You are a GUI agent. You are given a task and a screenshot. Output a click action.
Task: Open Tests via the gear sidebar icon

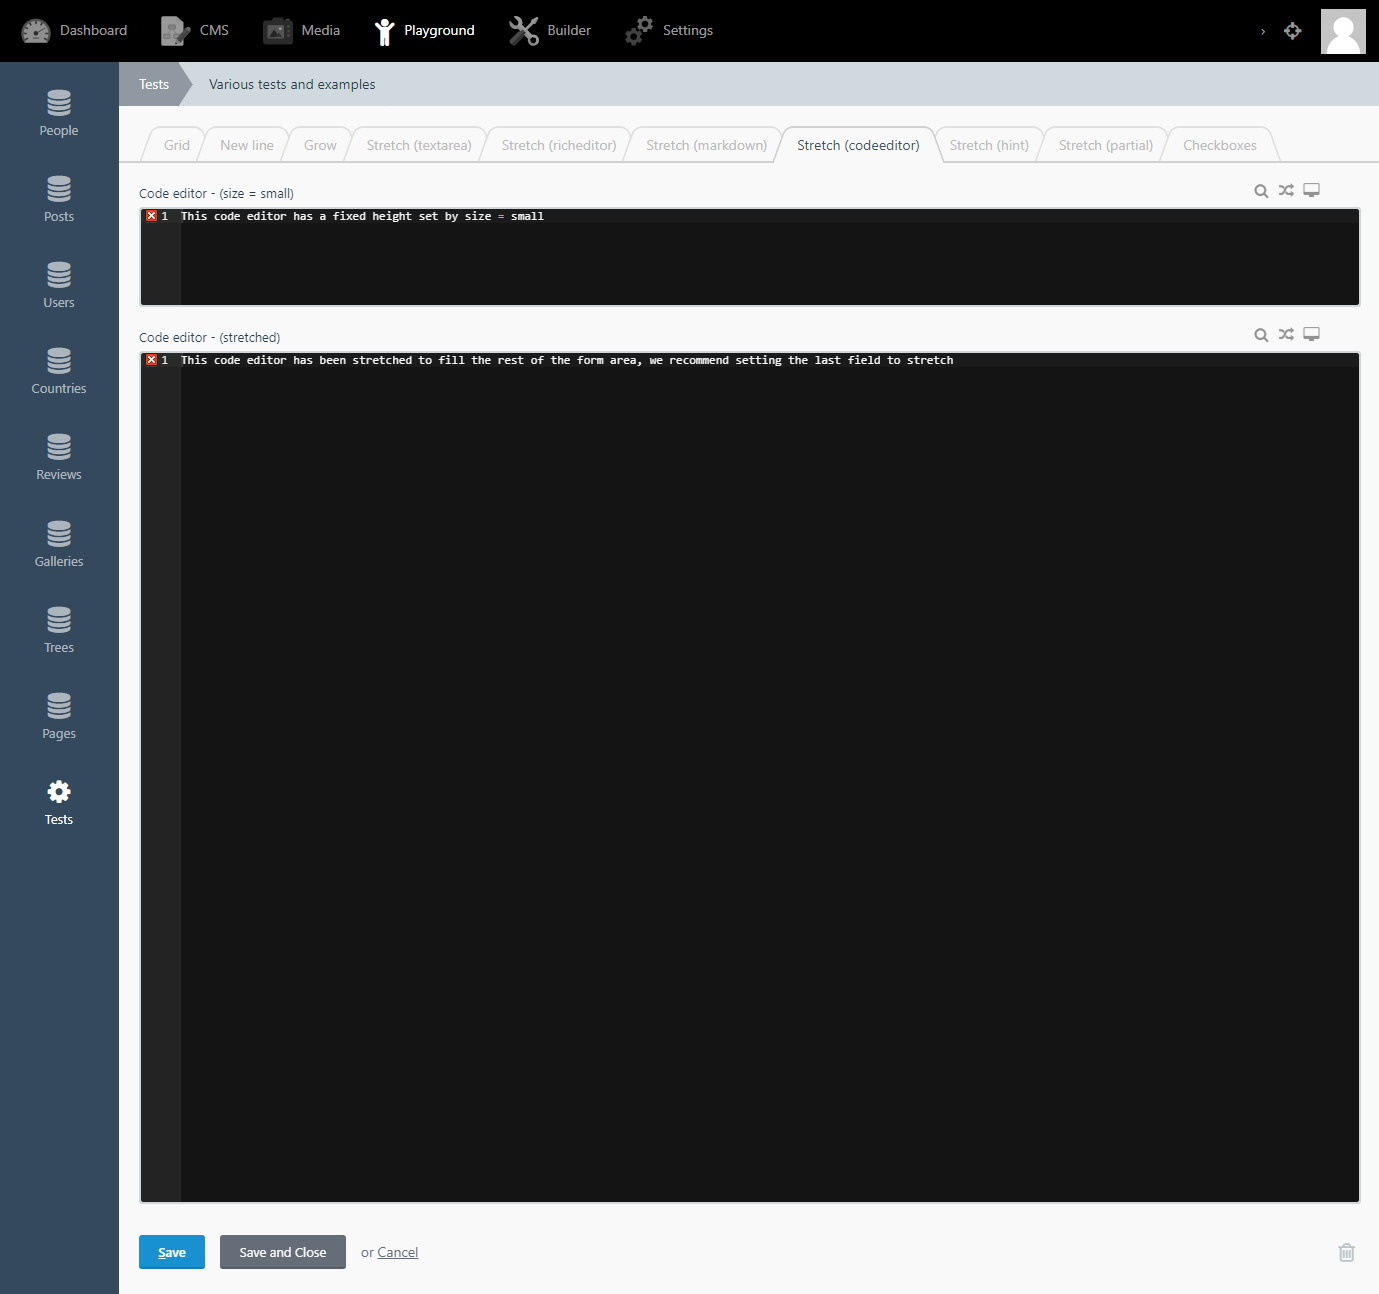(58, 801)
